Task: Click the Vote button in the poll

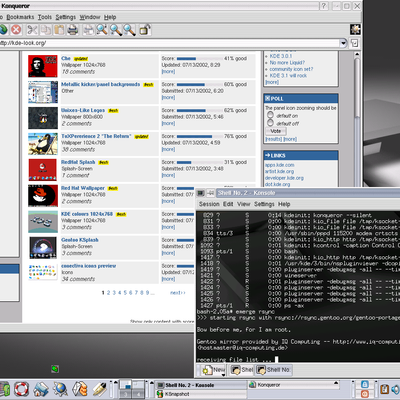Action: [x=276, y=131]
